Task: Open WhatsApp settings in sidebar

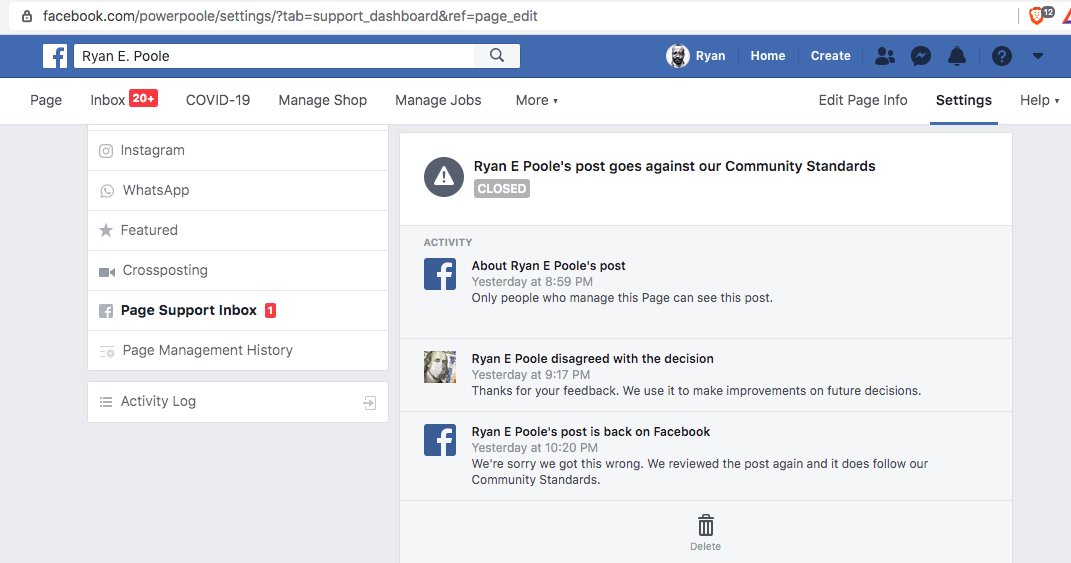Action: click(238, 191)
